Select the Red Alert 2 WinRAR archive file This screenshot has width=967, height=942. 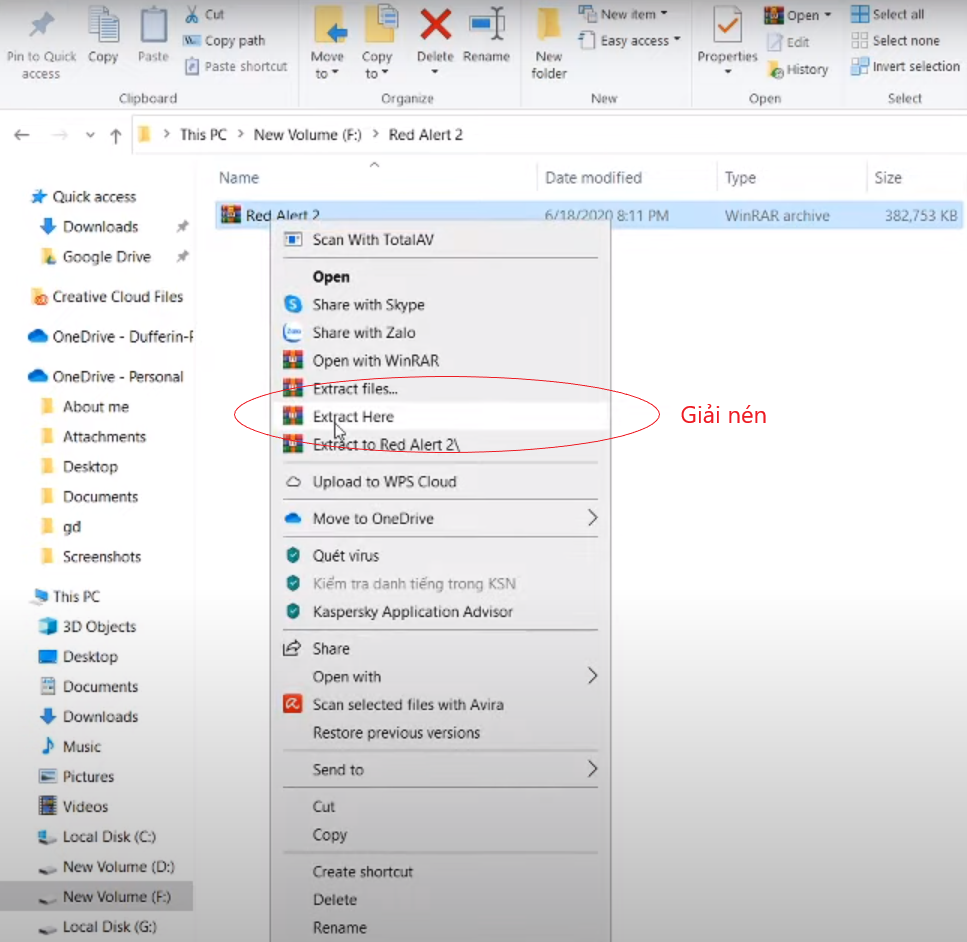point(588,215)
